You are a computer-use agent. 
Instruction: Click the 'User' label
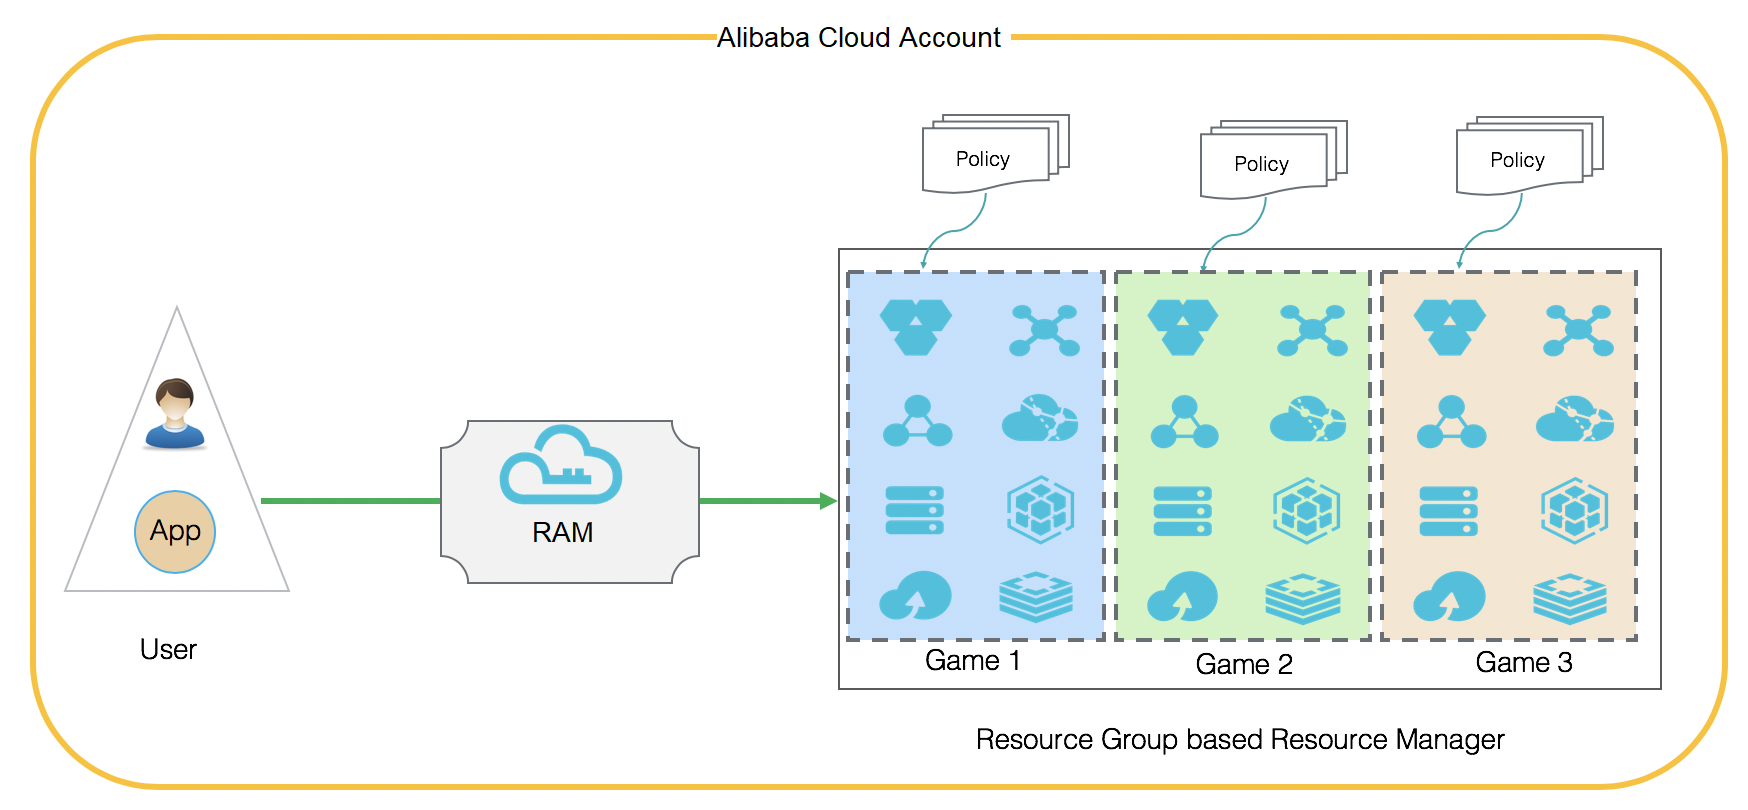tap(168, 650)
